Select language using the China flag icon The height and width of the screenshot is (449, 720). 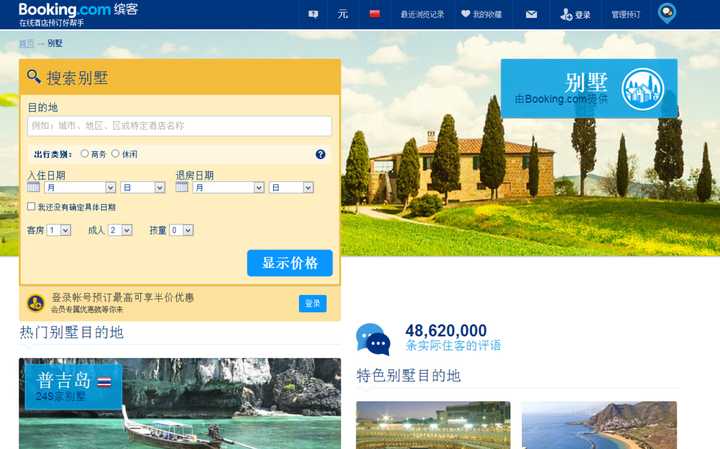(x=375, y=14)
